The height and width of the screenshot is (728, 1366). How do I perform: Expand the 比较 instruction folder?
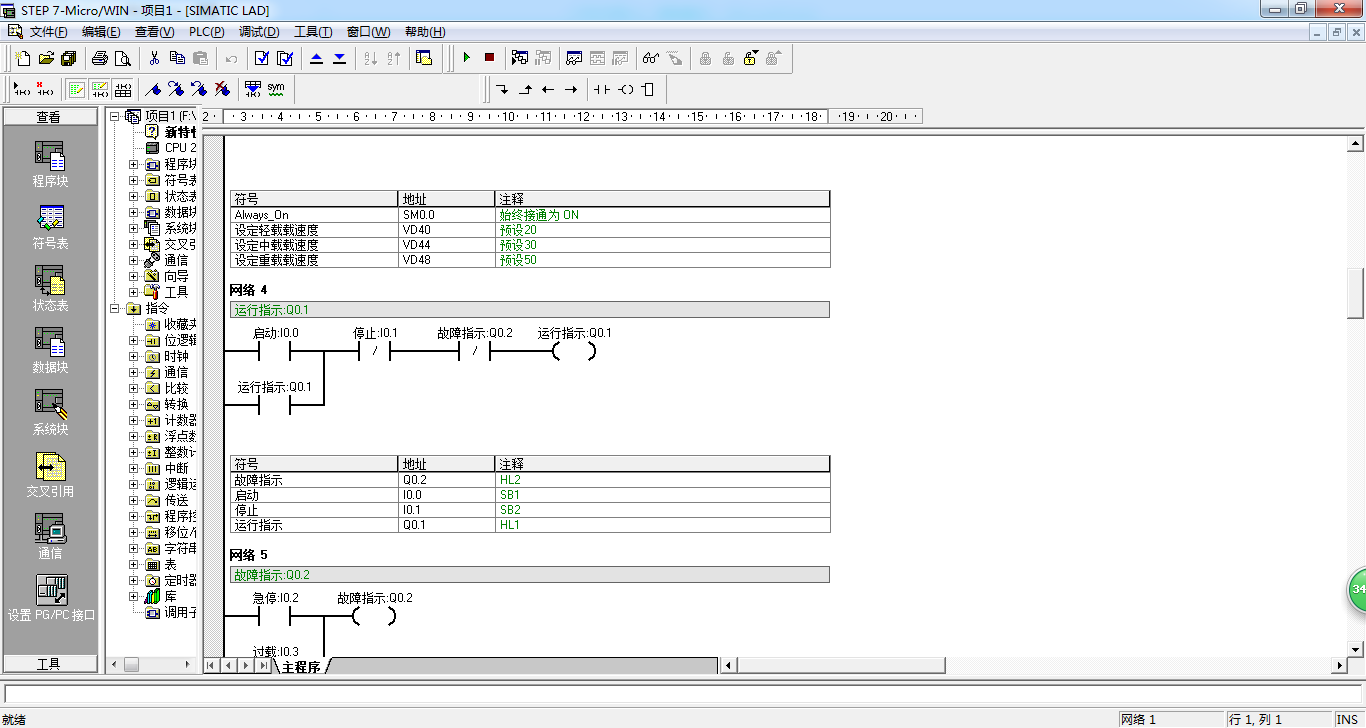point(134,388)
